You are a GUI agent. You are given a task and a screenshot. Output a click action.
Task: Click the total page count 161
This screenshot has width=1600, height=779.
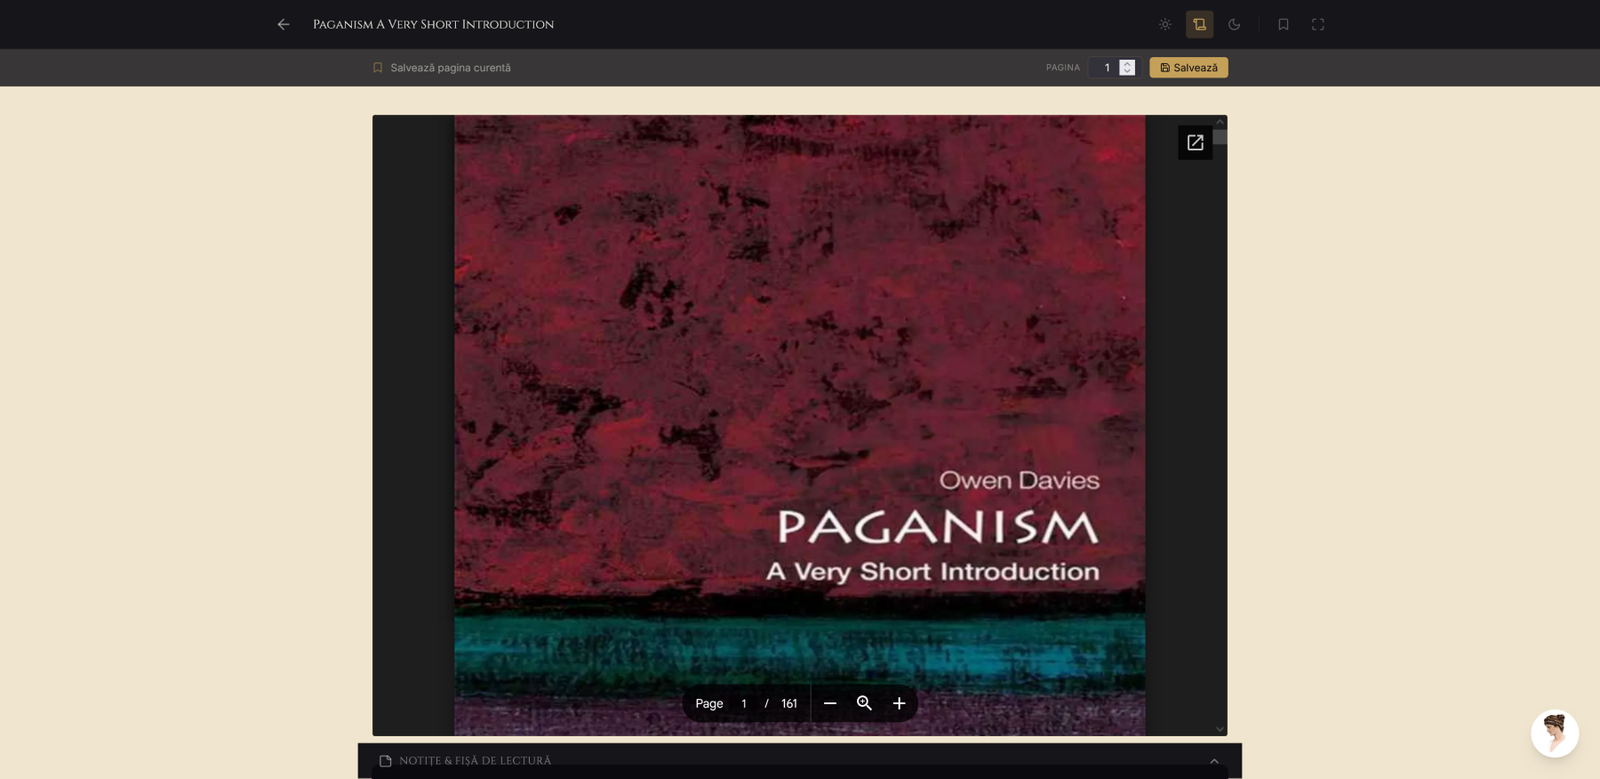[x=789, y=703]
